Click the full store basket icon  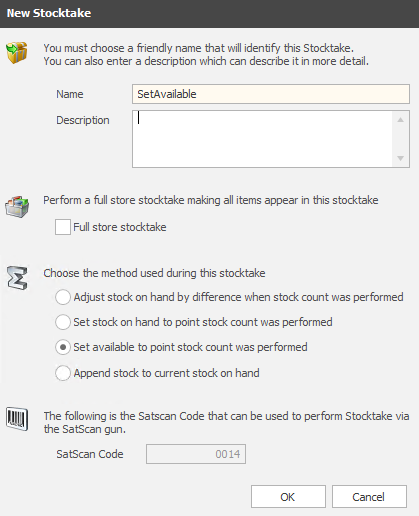(x=17, y=207)
